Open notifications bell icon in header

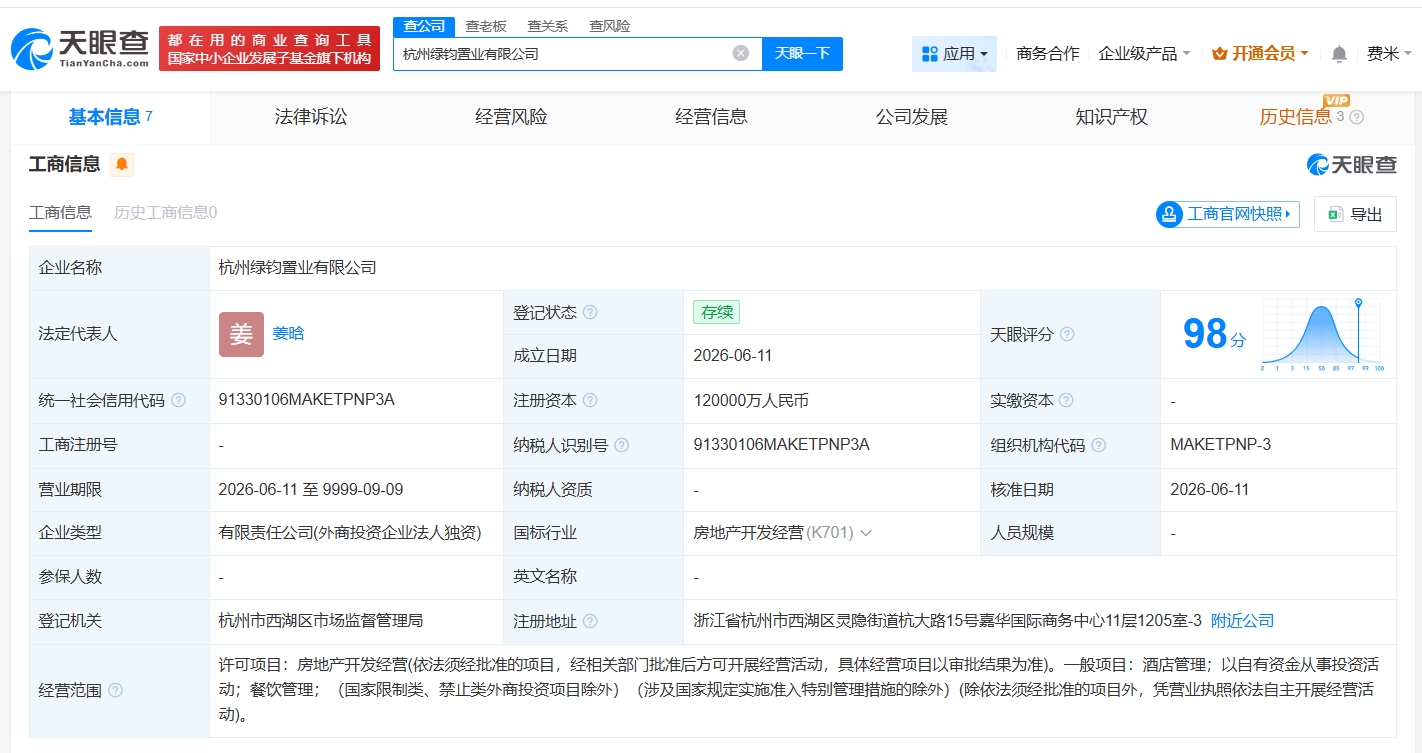1339,54
